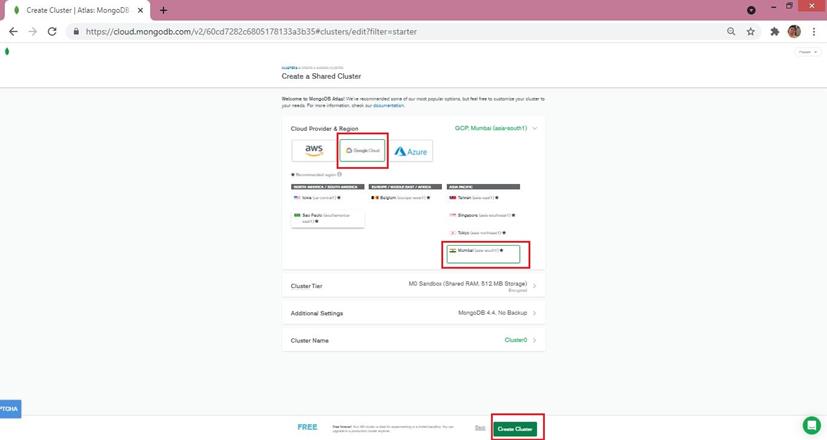Click the Asia Pacific header
Image resolution: width=827 pixels, height=440 pixels.
coord(483,187)
